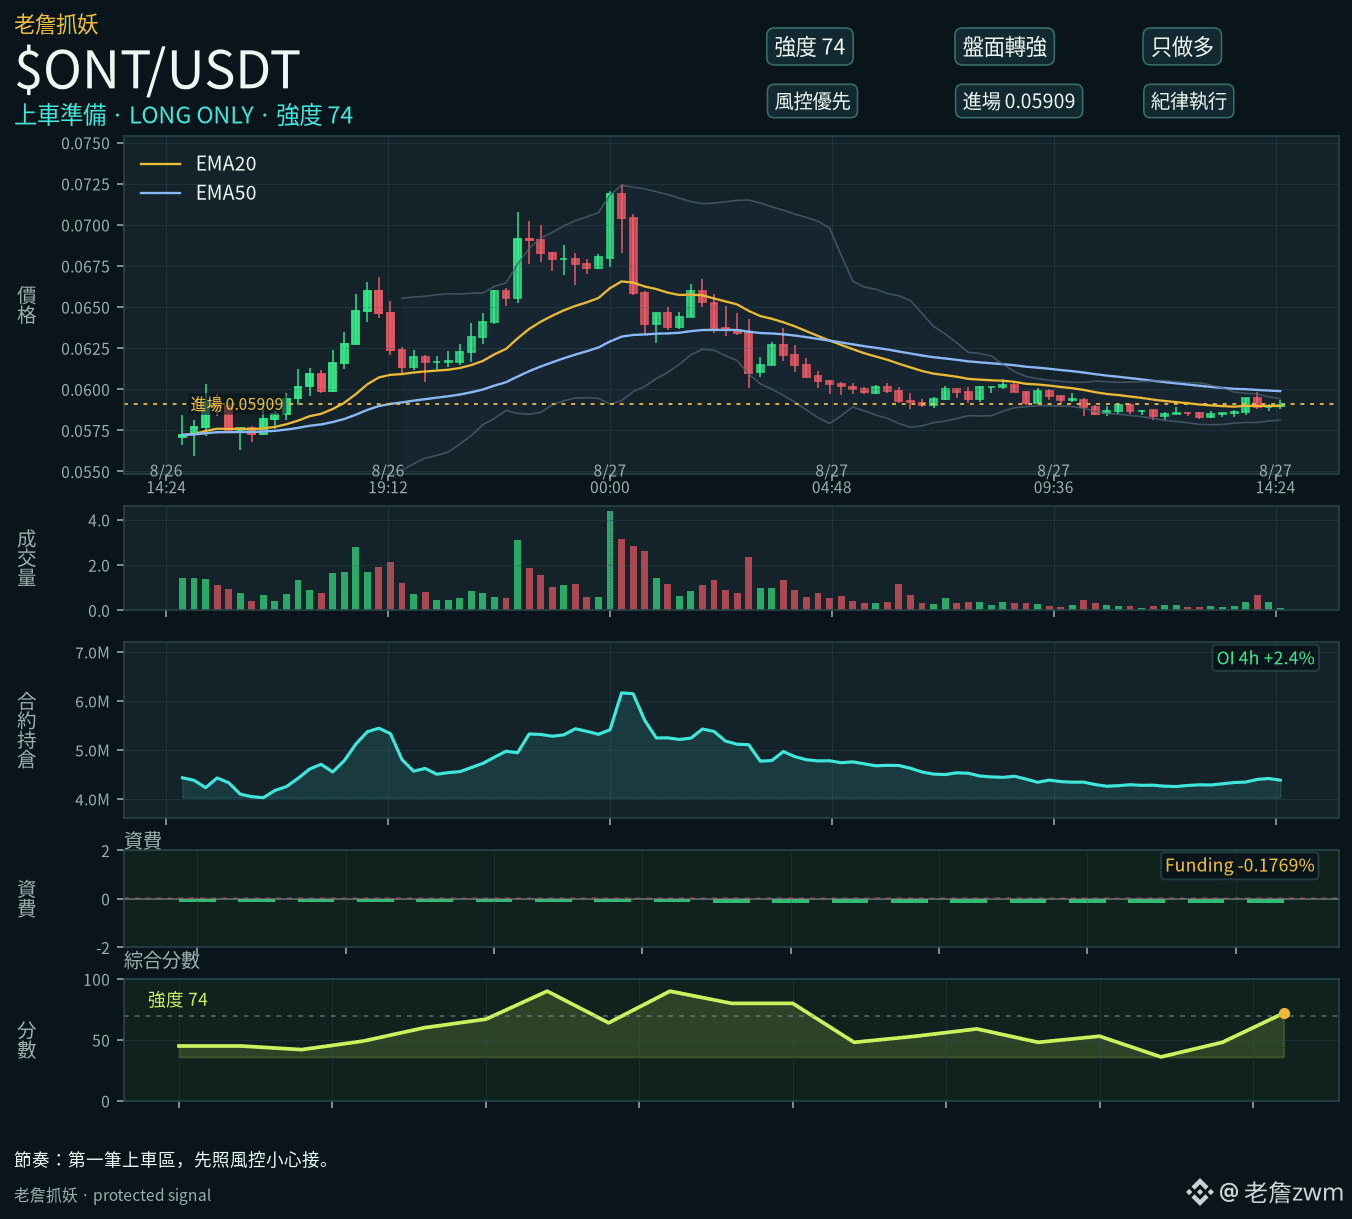Click the 8/26 14:24 time axis label
Viewport: 1352px width, 1219px height.
click(166, 479)
